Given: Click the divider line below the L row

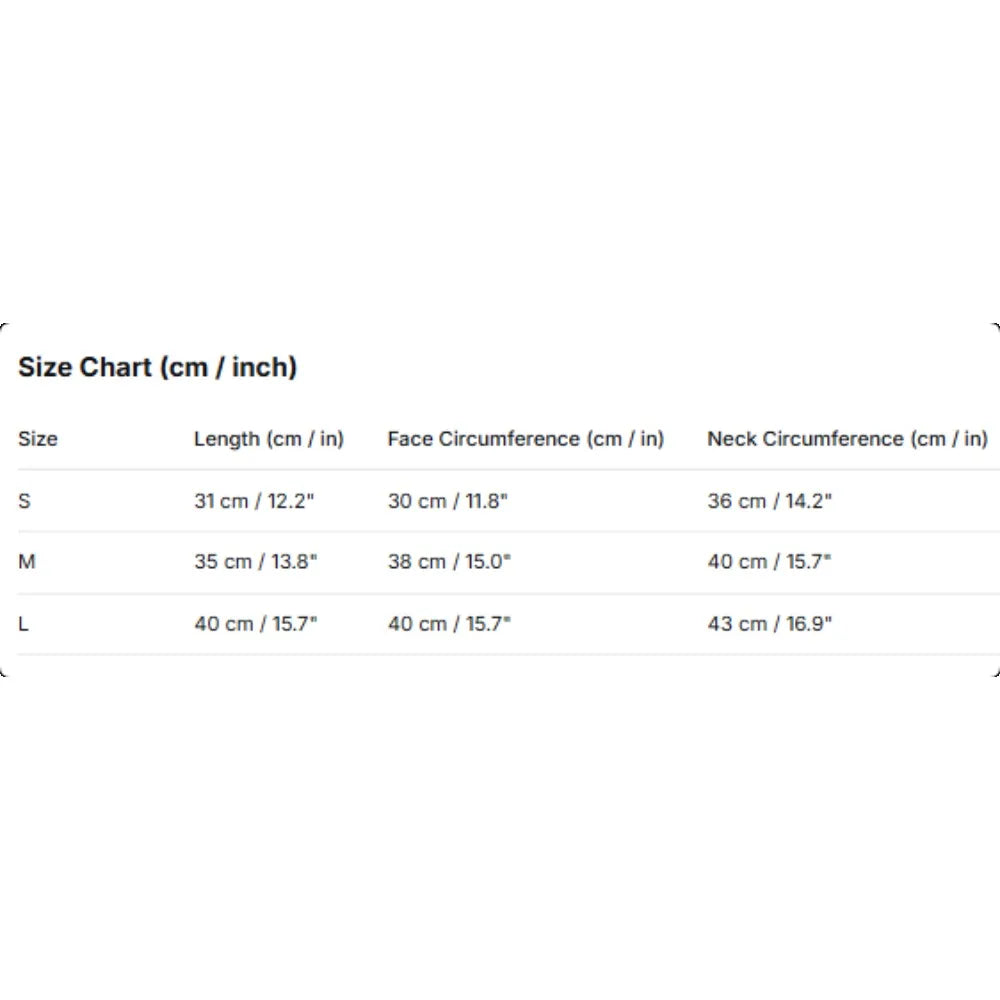Looking at the screenshot, I should [508, 654].
